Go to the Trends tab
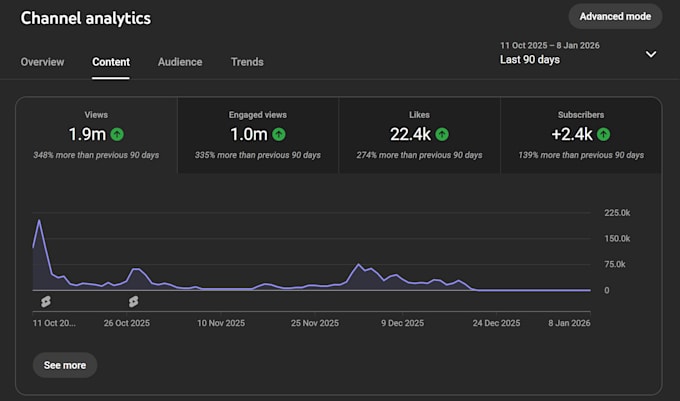This screenshot has width=680, height=401. tap(247, 62)
